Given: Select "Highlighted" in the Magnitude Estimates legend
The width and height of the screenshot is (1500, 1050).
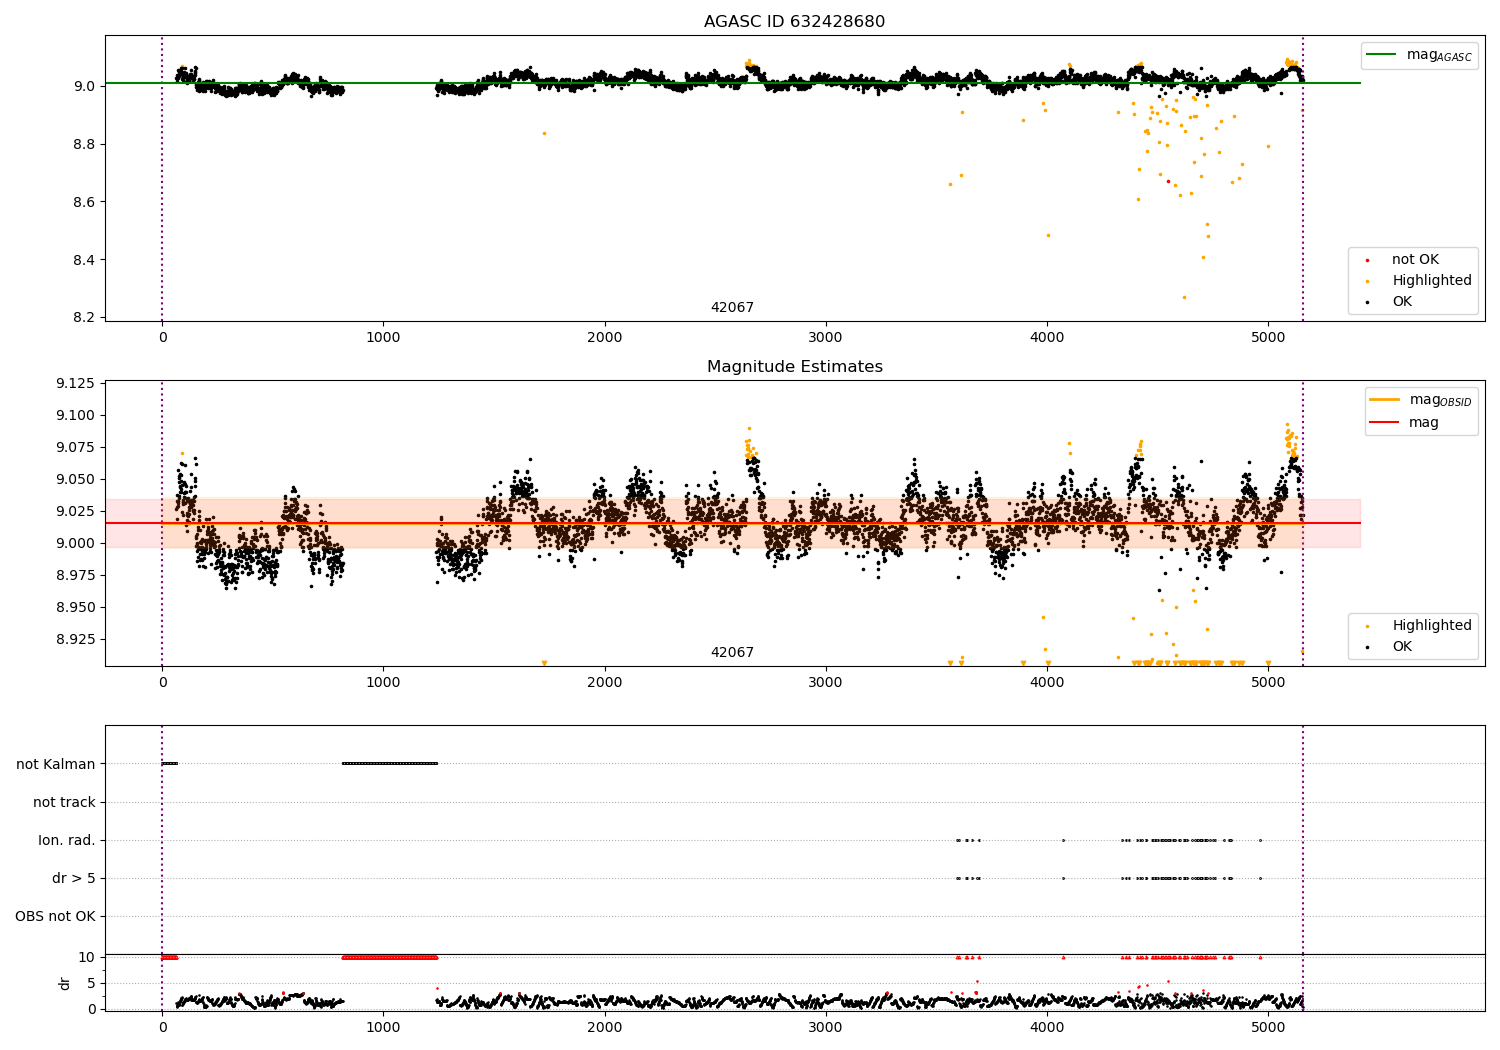Looking at the screenshot, I should pos(1432,626).
